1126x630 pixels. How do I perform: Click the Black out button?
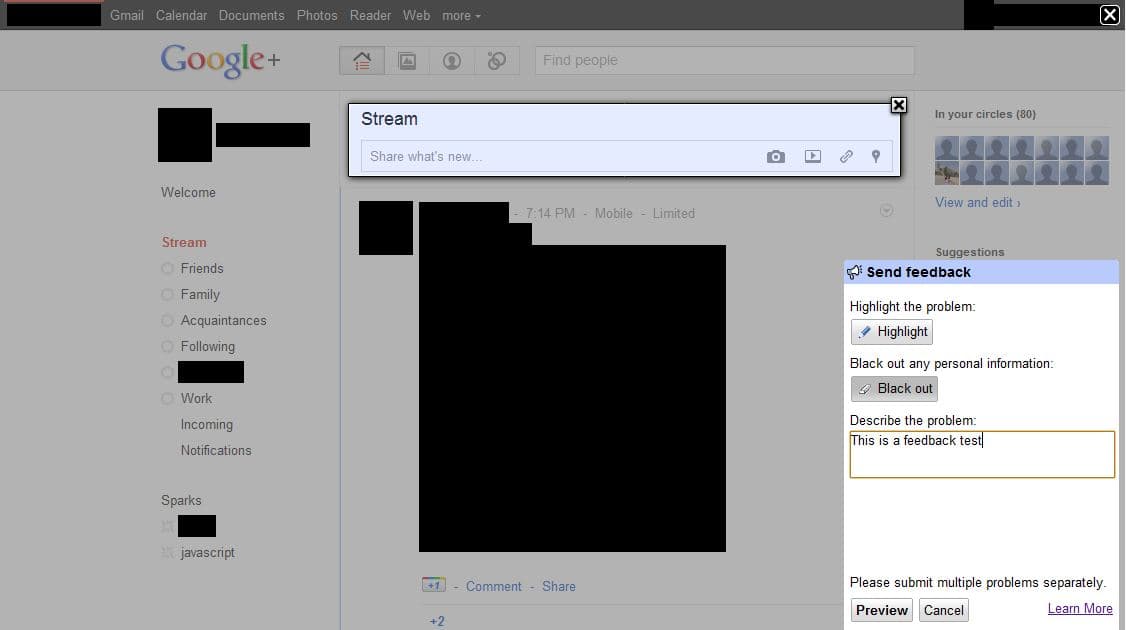click(x=894, y=389)
